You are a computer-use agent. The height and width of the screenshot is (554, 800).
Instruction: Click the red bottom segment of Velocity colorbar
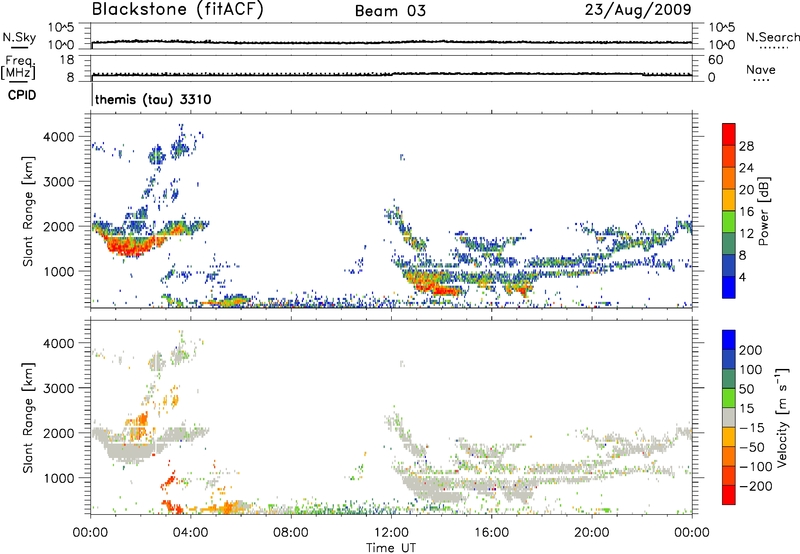729,495
